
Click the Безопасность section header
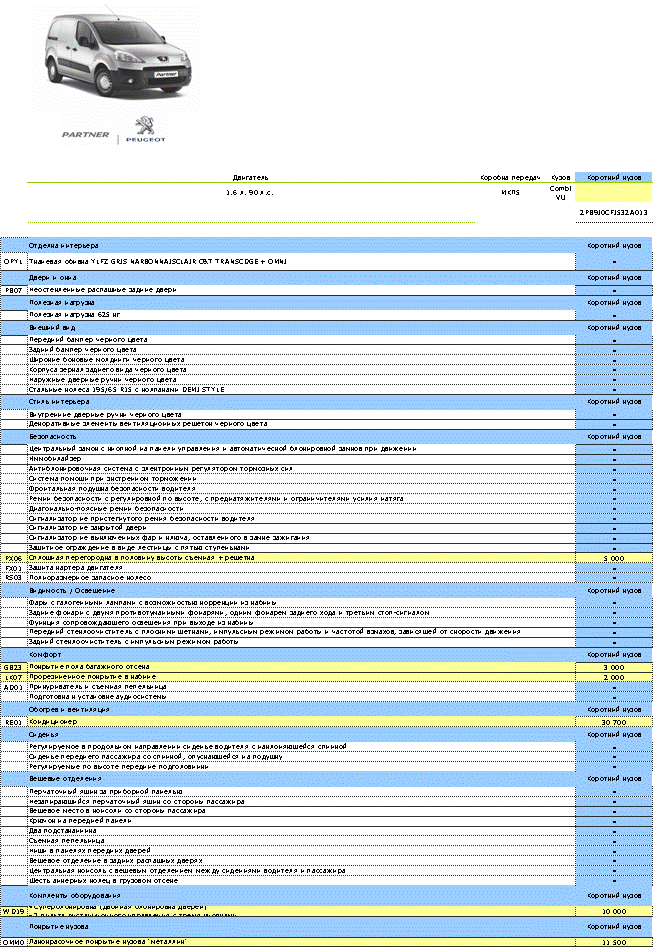tap(54, 436)
